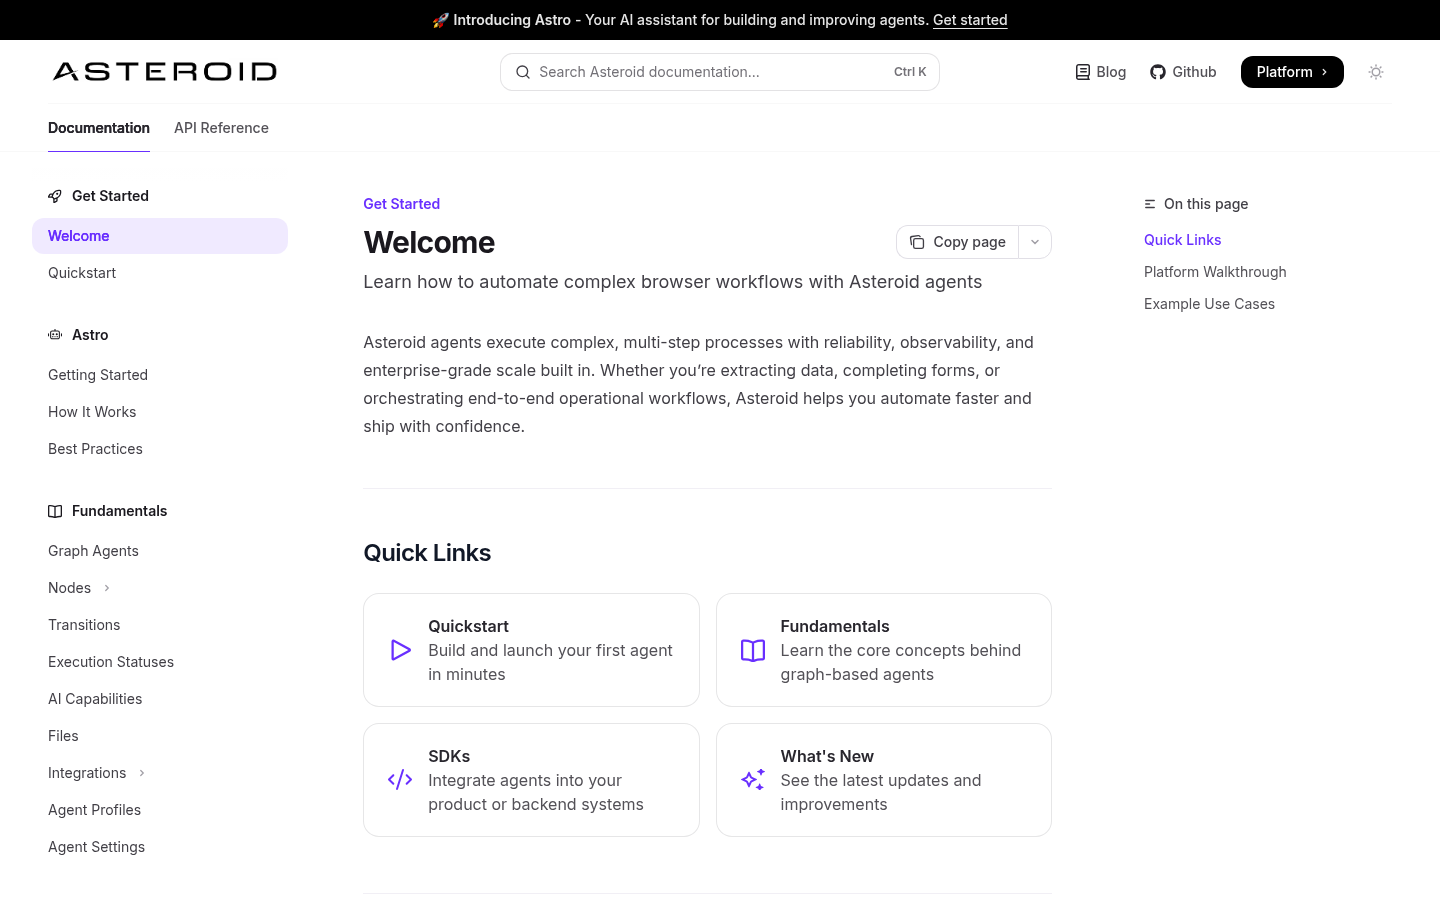Click the Quickstart card play icon
Viewport: 1440px width, 900px height.
tap(400, 650)
